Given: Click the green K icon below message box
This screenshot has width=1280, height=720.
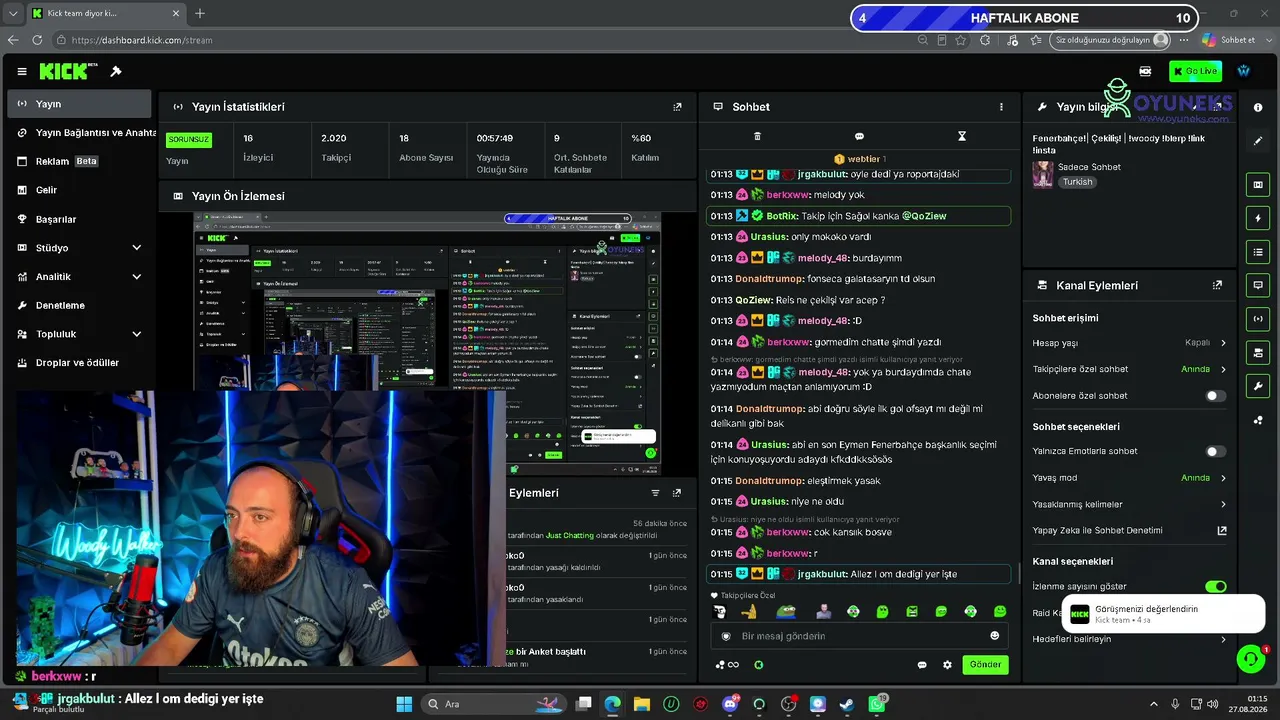Looking at the screenshot, I should (759, 665).
